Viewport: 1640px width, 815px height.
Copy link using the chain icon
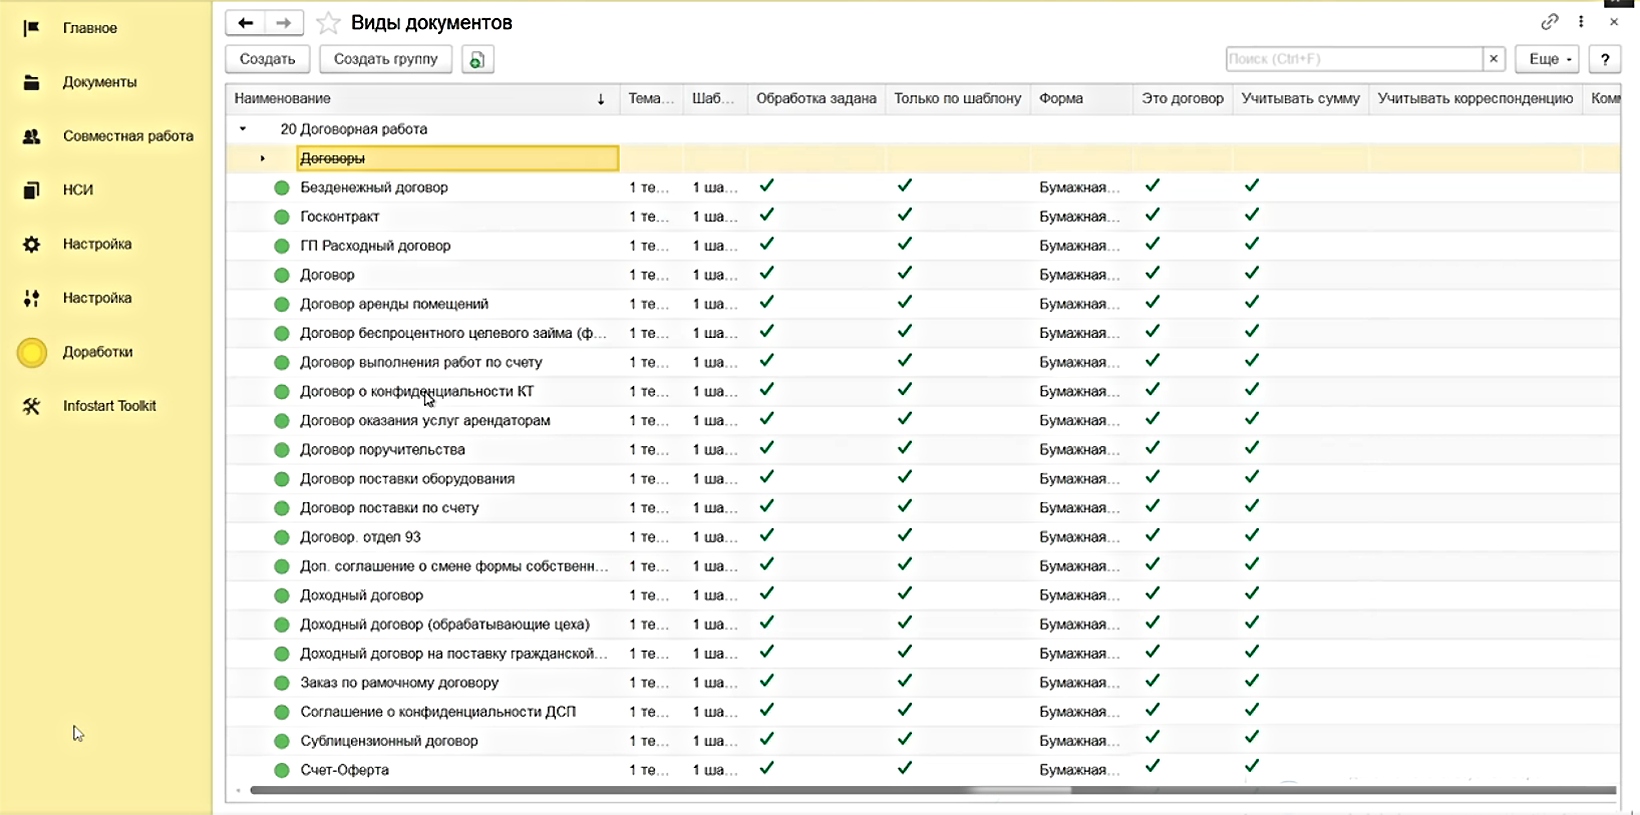pos(1549,22)
